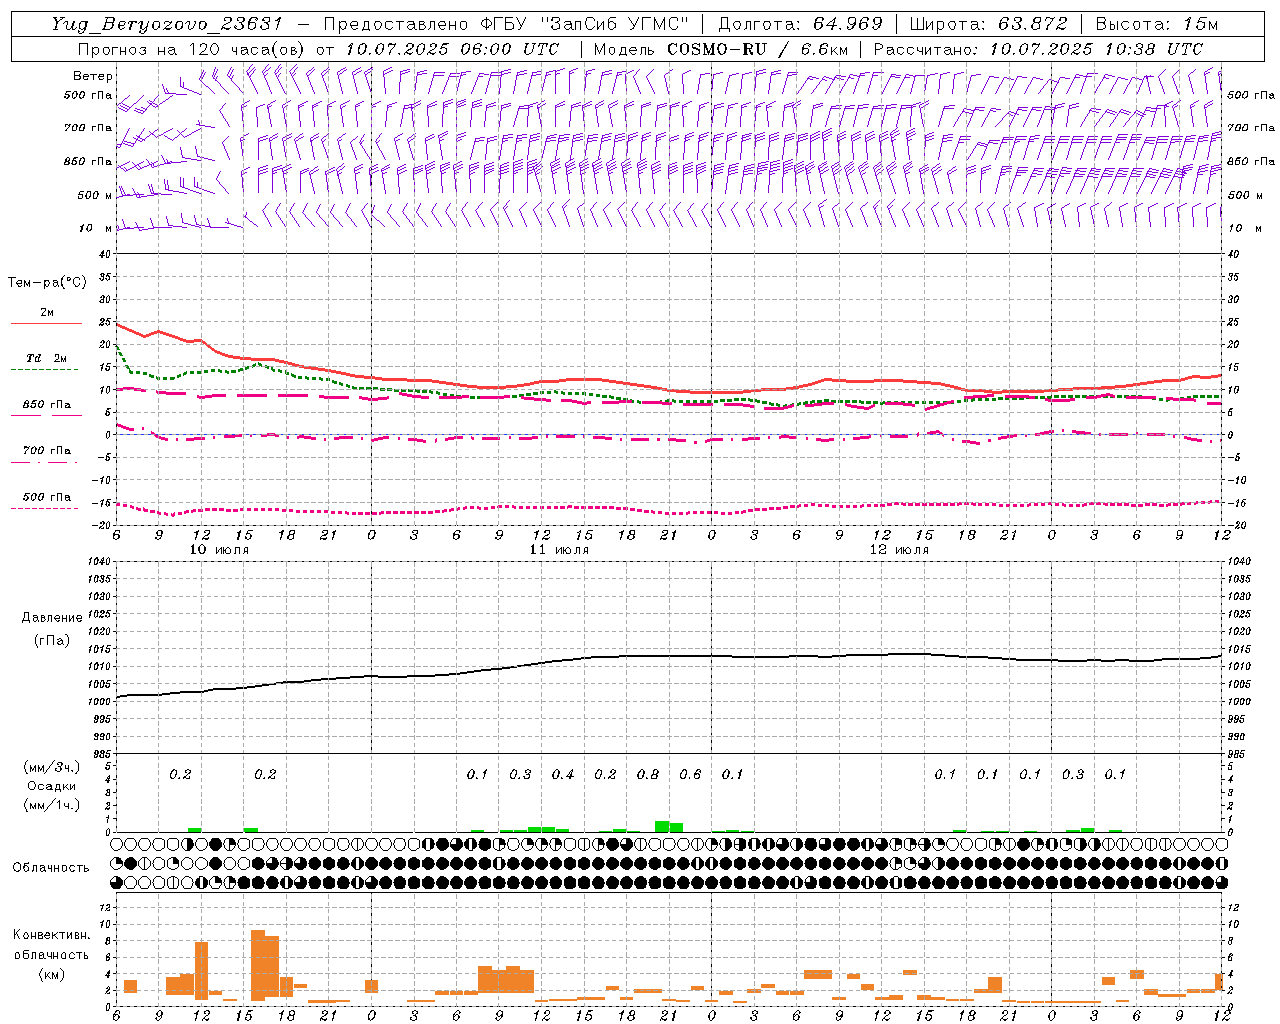Click the tallest green precipitation bar

click(662, 826)
